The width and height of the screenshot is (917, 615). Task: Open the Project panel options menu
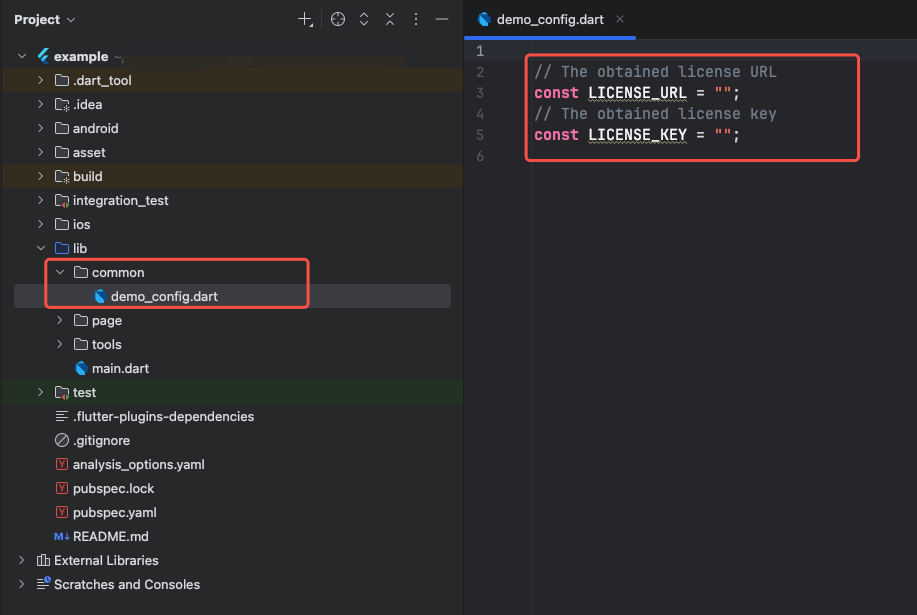(416, 20)
